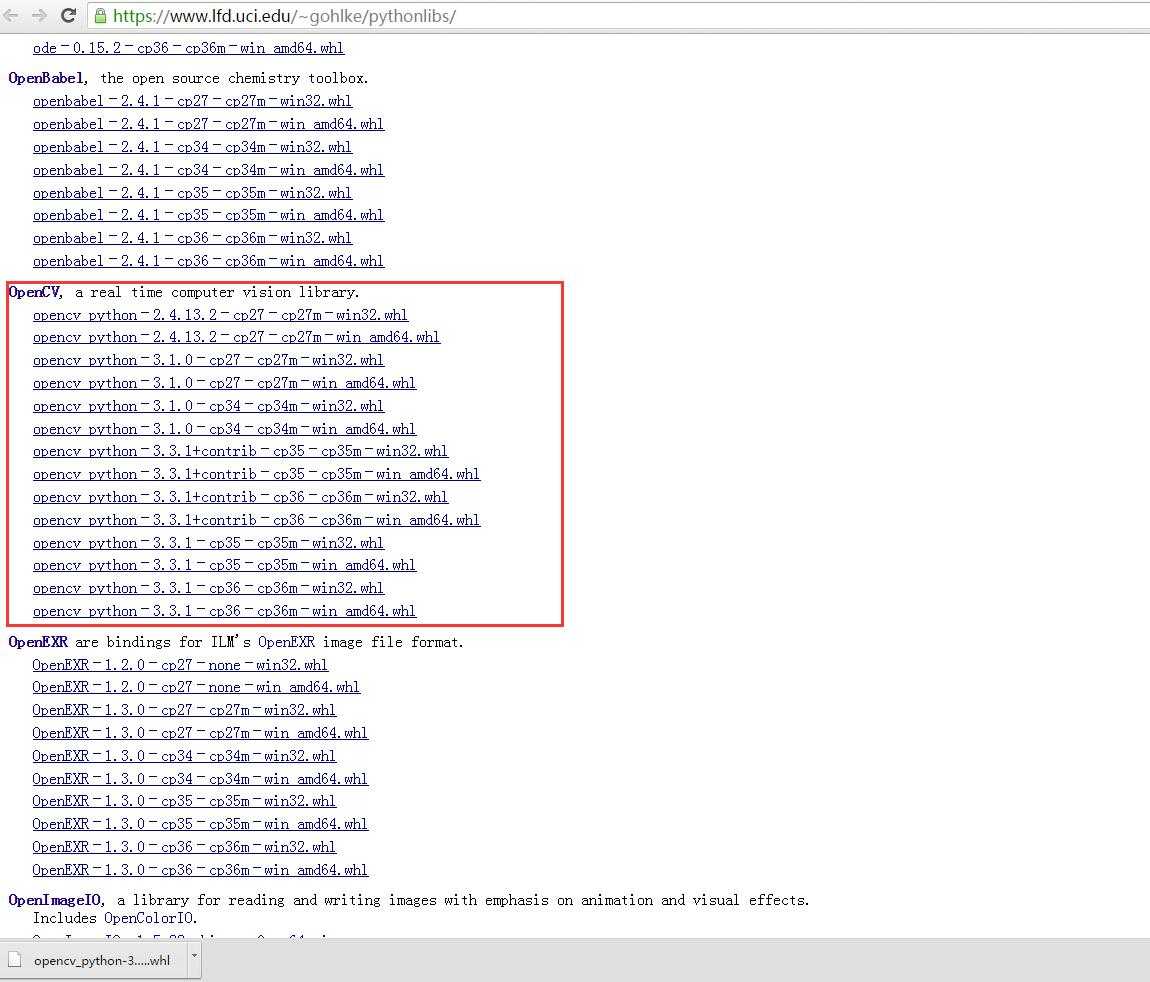
Task: Click the file icon of the downloaded whl
Action: 15,959
